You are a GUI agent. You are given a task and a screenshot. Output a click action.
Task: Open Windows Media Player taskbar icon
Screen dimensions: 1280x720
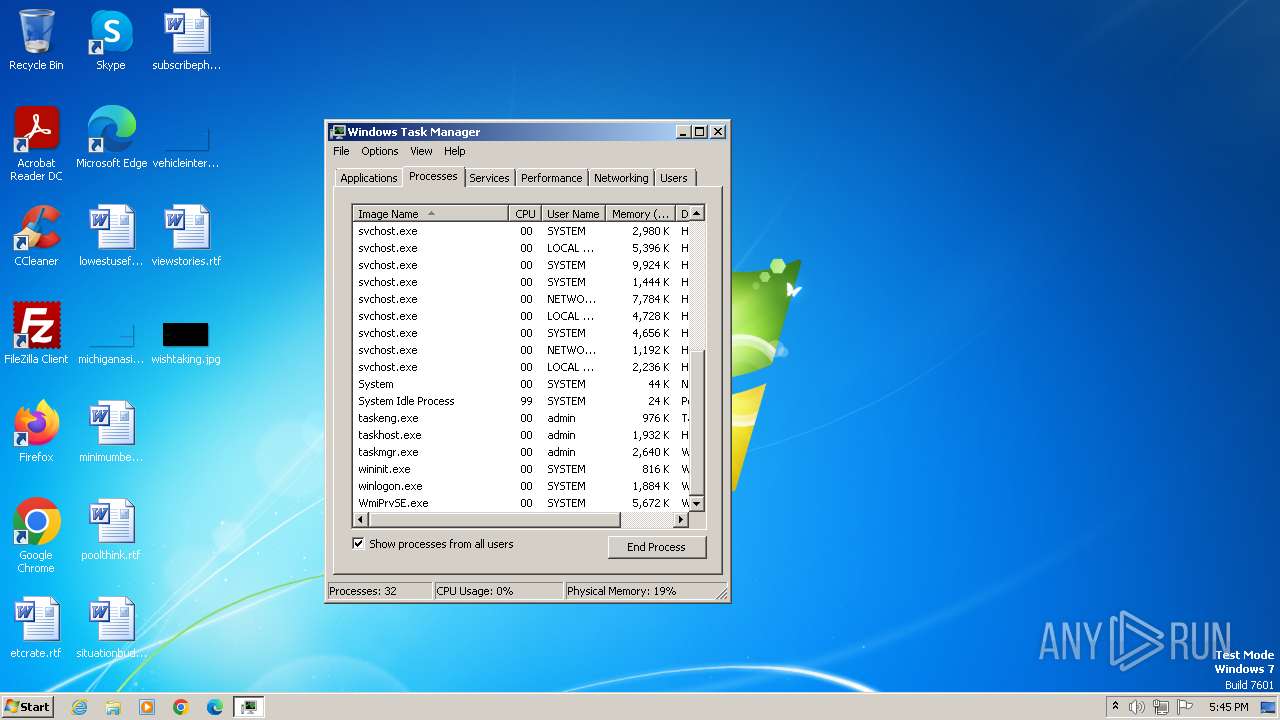click(147, 707)
